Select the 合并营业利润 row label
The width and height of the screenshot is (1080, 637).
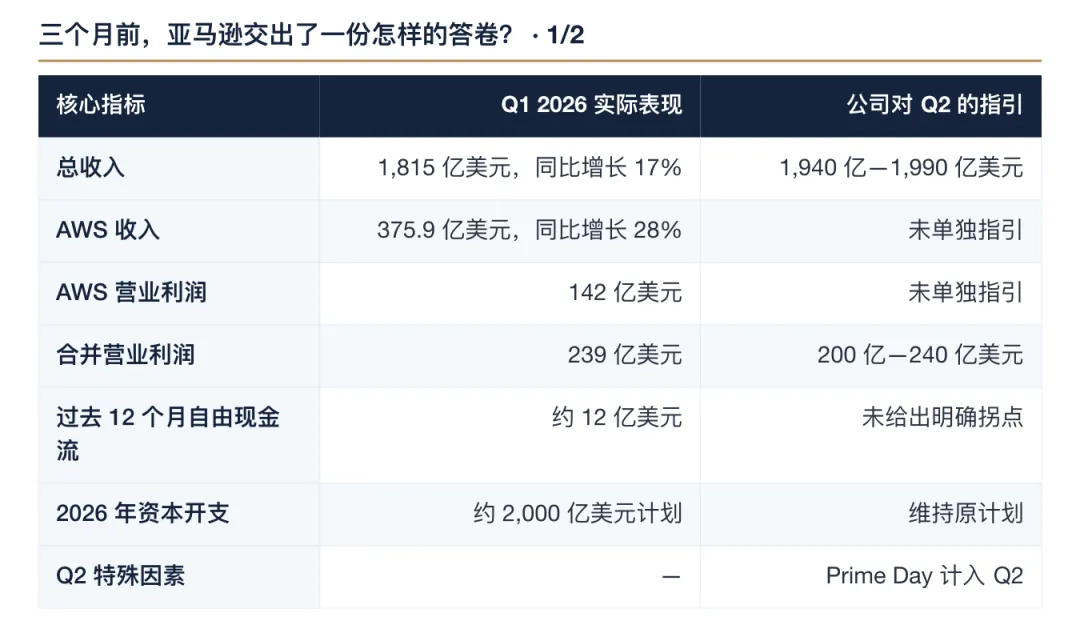125,355
